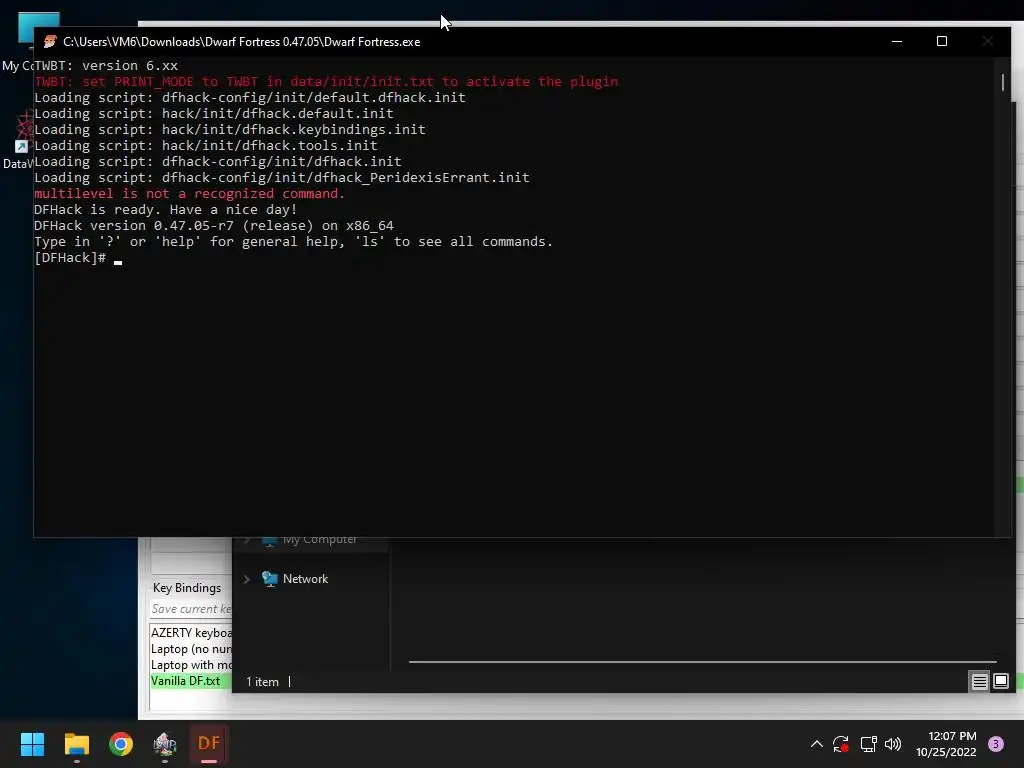The image size is (1024, 768).
Task: Click the Explorer horizontal scrollbar
Action: click(x=702, y=662)
